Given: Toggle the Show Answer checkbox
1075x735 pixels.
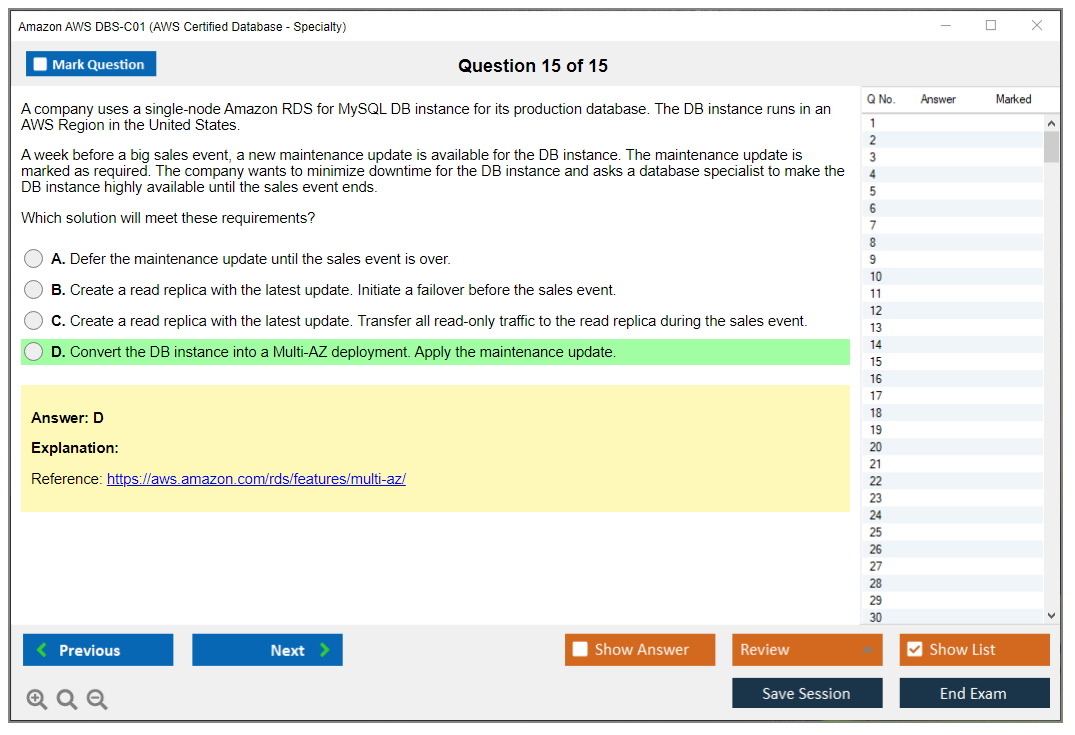Looking at the screenshot, I should (581, 650).
